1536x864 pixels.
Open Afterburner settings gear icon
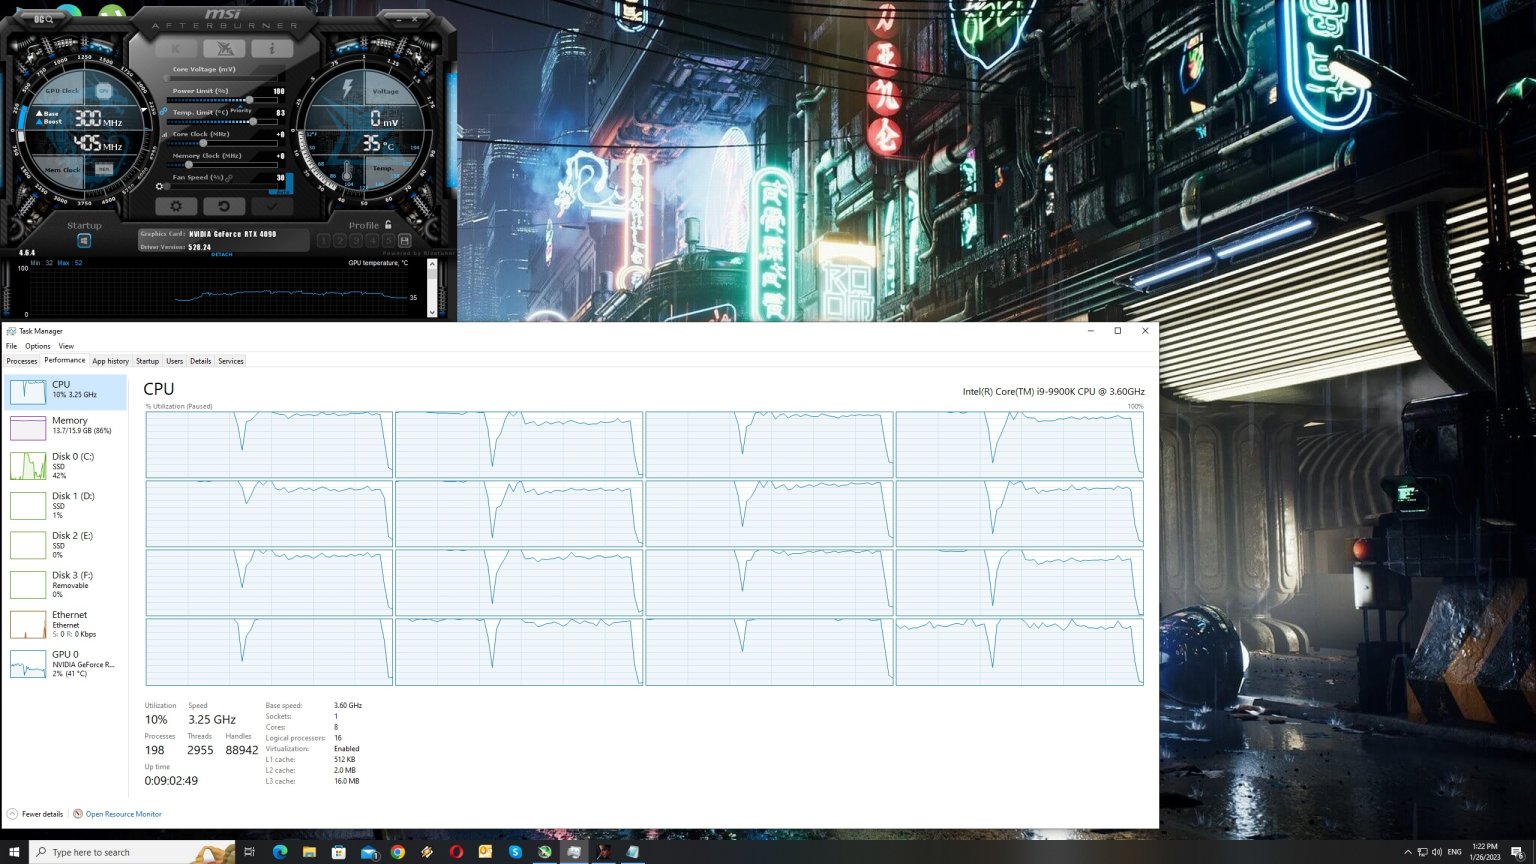176,206
